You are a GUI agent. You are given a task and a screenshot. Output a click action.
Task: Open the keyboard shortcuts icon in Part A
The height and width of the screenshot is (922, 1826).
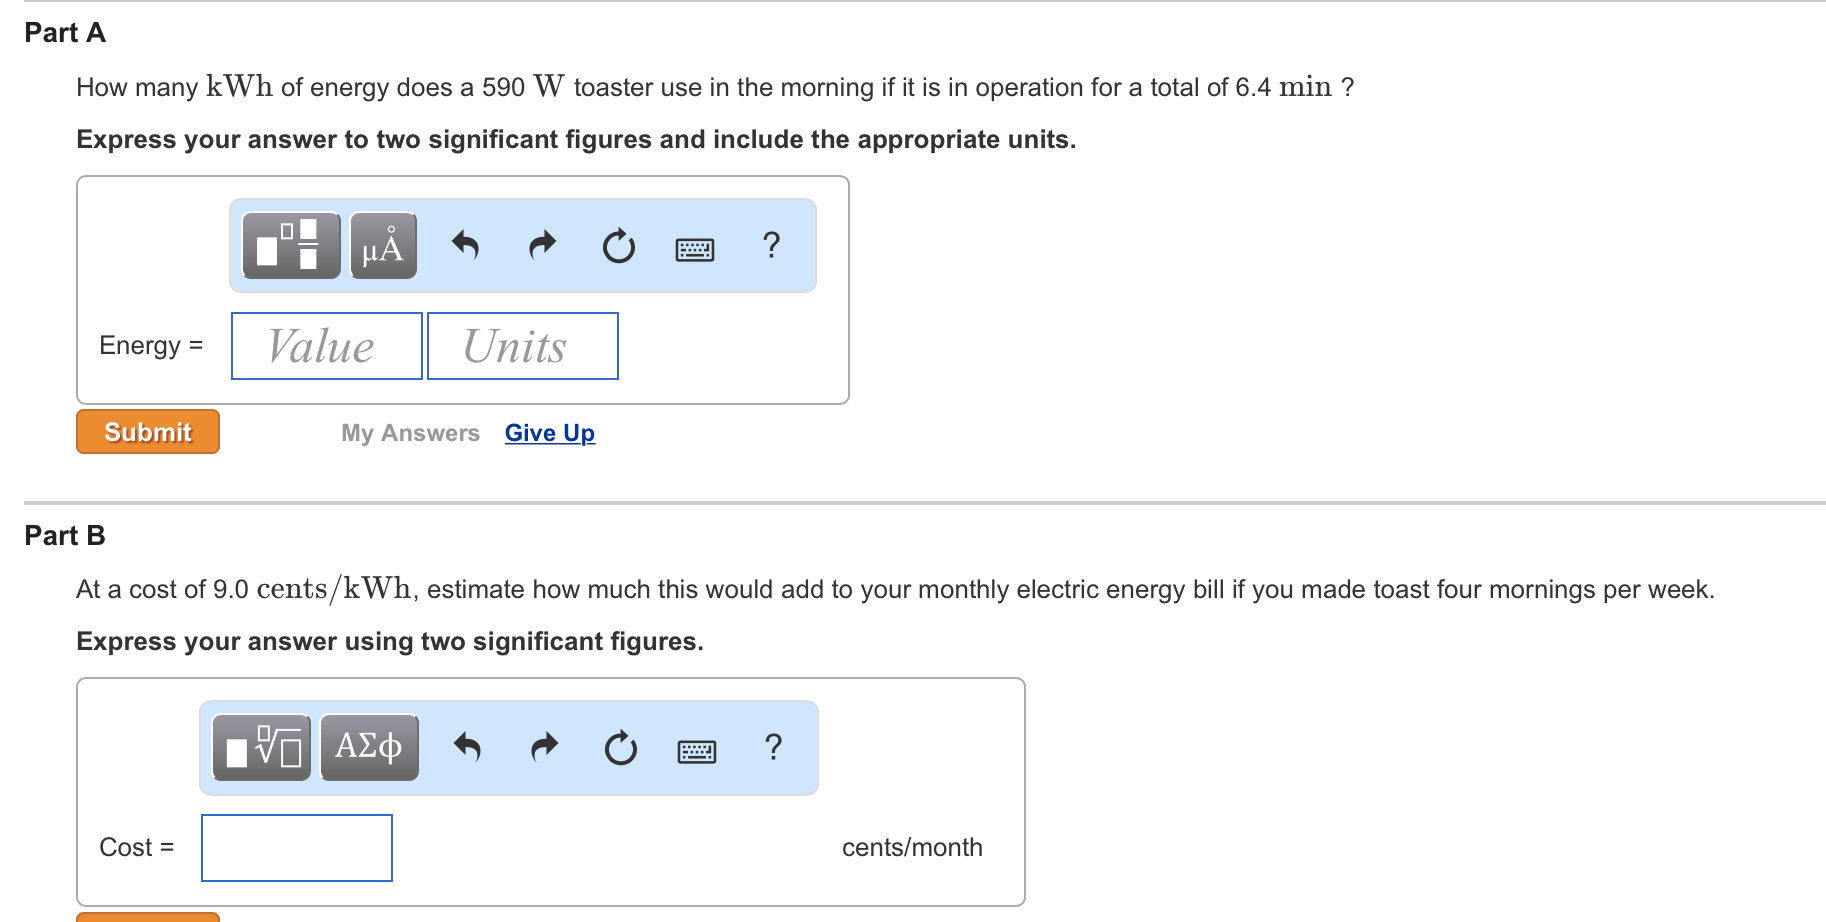coord(695,246)
